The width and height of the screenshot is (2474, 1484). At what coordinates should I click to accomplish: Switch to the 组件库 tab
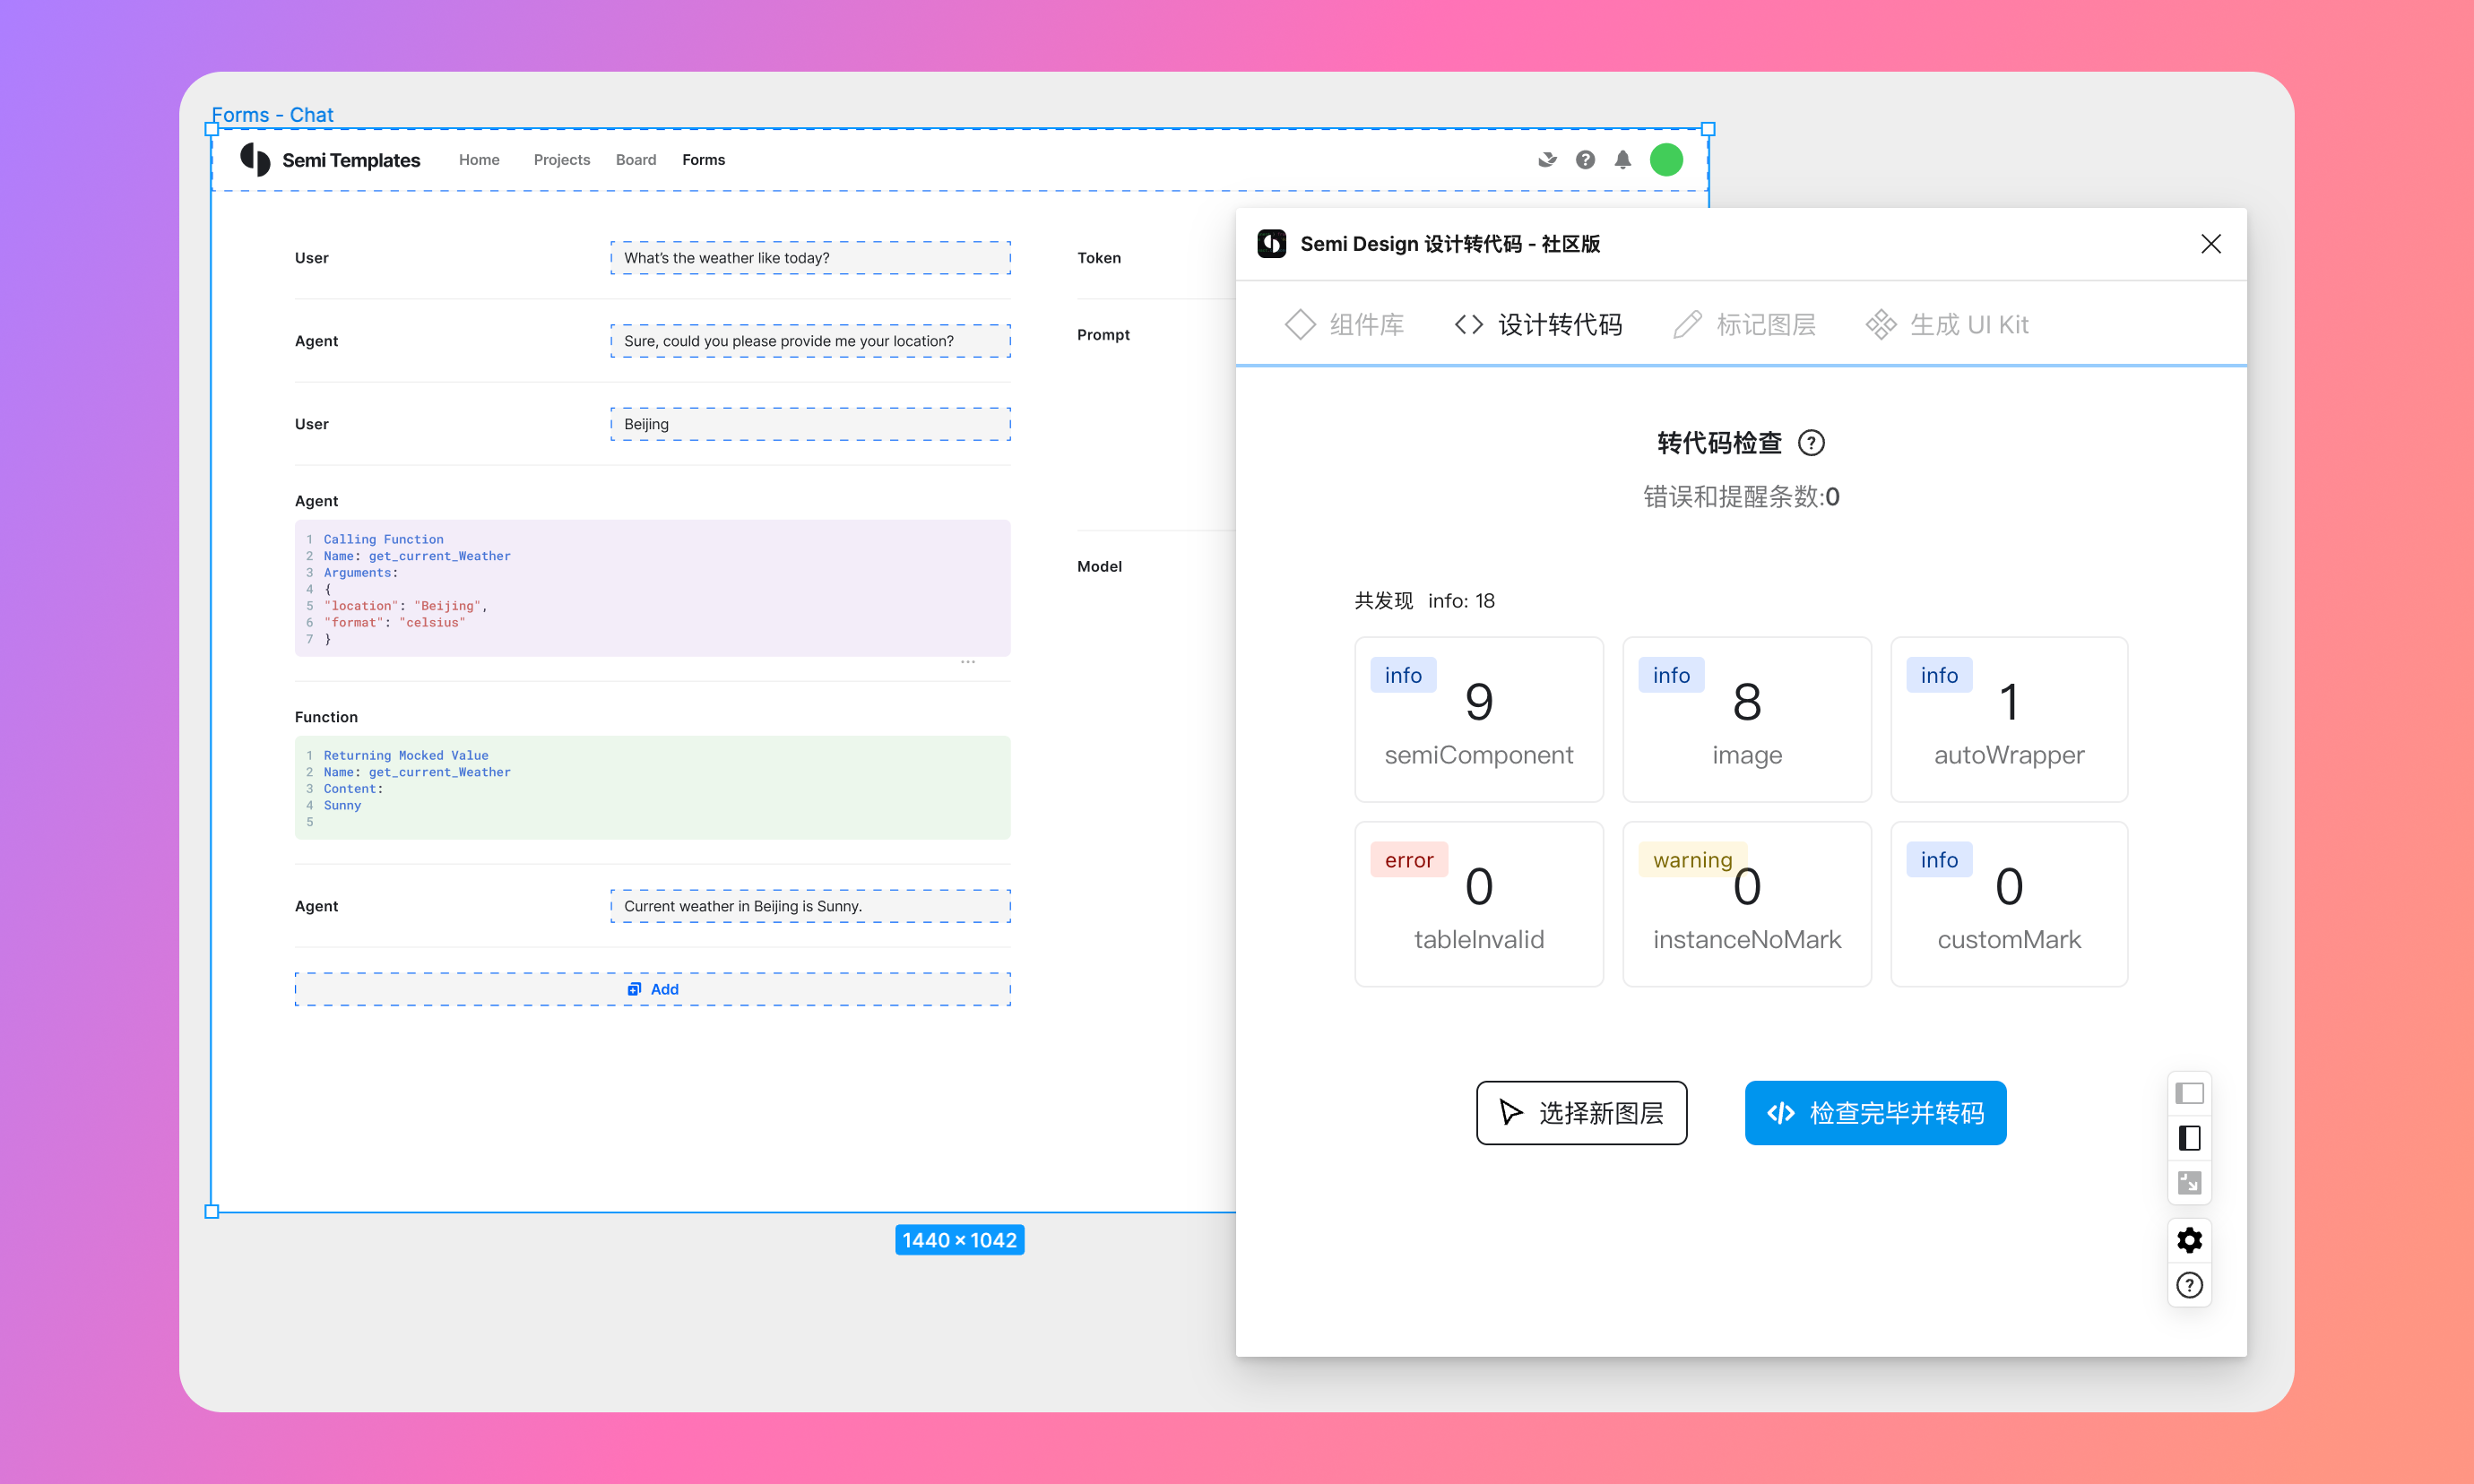coord(1344,324)
